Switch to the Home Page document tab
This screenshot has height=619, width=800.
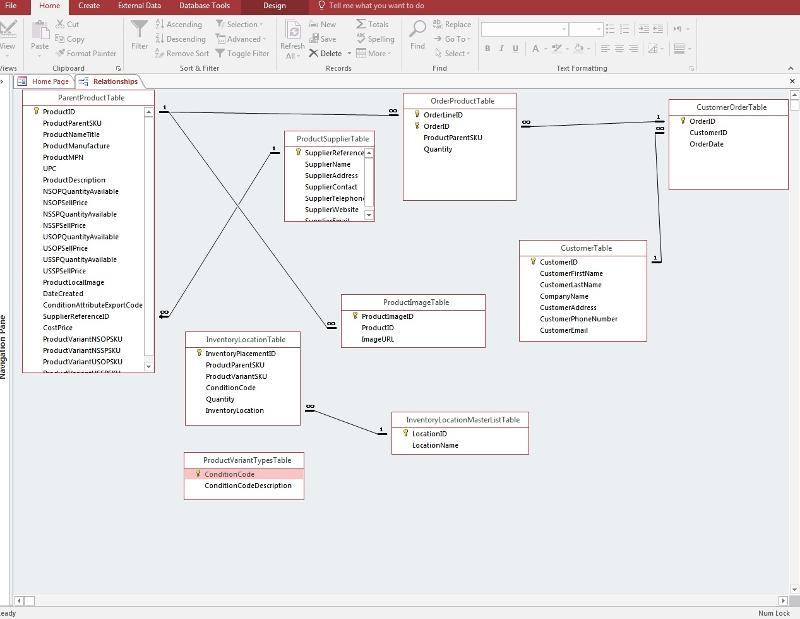click(x=46, y=81)
